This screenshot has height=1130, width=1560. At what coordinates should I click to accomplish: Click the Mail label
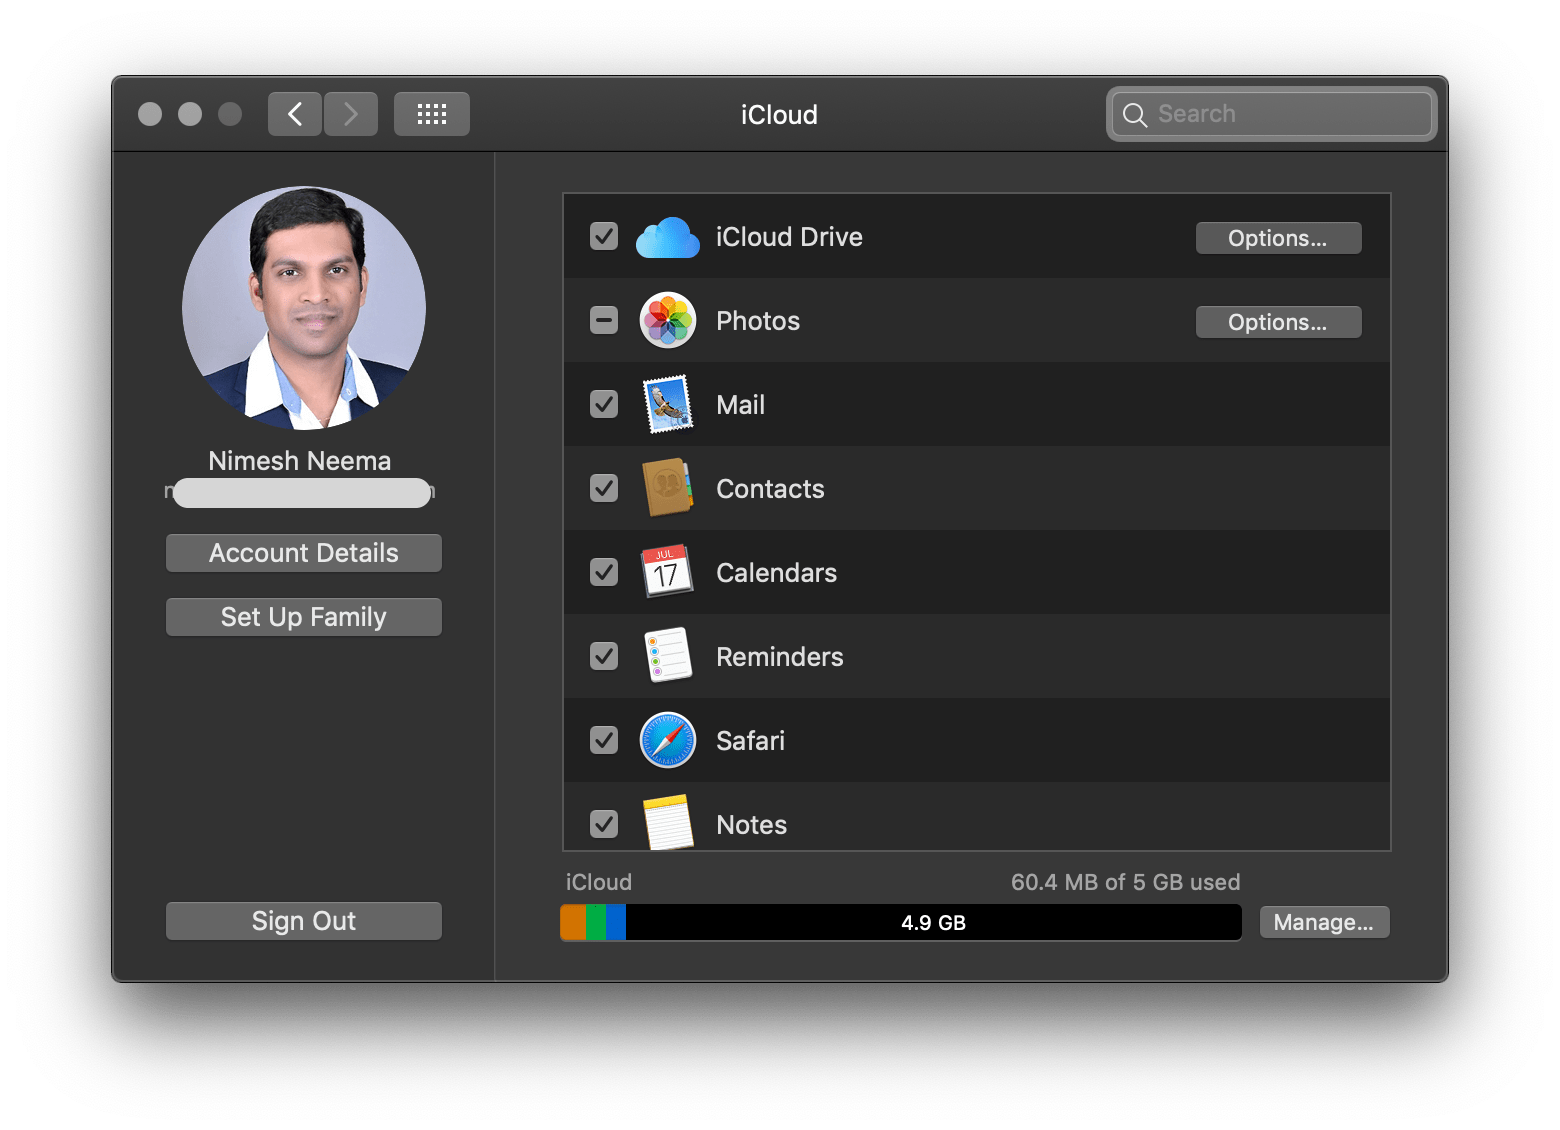coord(741,405)
